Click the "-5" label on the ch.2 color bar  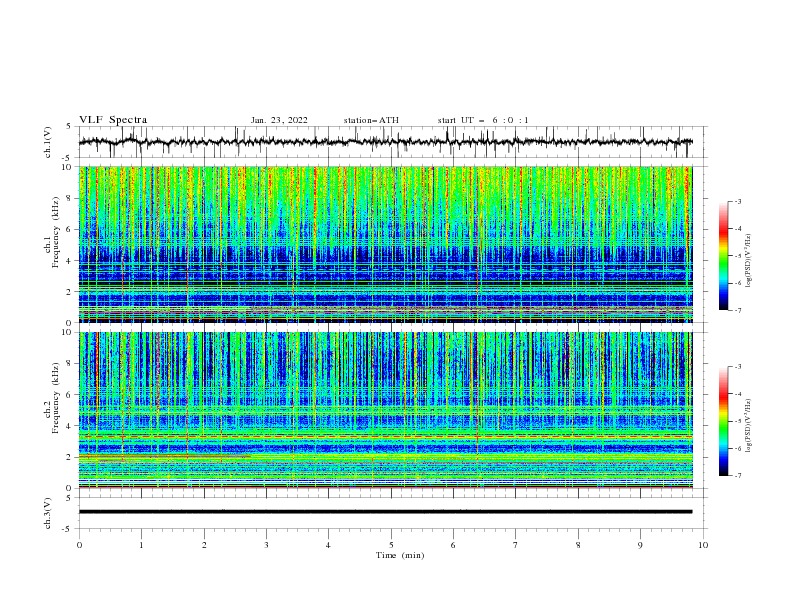738,421
